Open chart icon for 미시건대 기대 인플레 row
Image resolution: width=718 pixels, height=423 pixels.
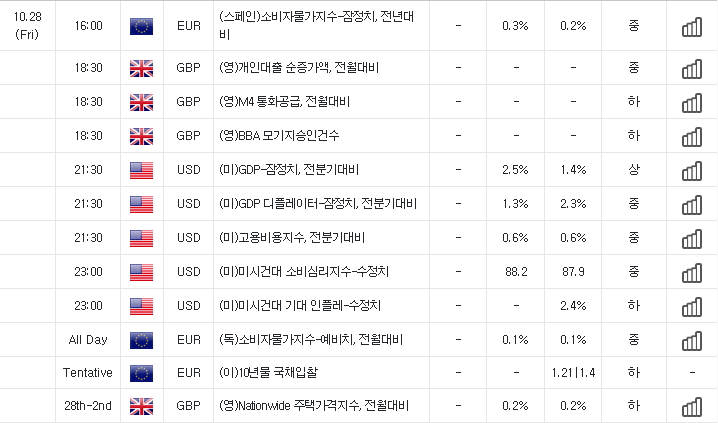tap(692, 306)
